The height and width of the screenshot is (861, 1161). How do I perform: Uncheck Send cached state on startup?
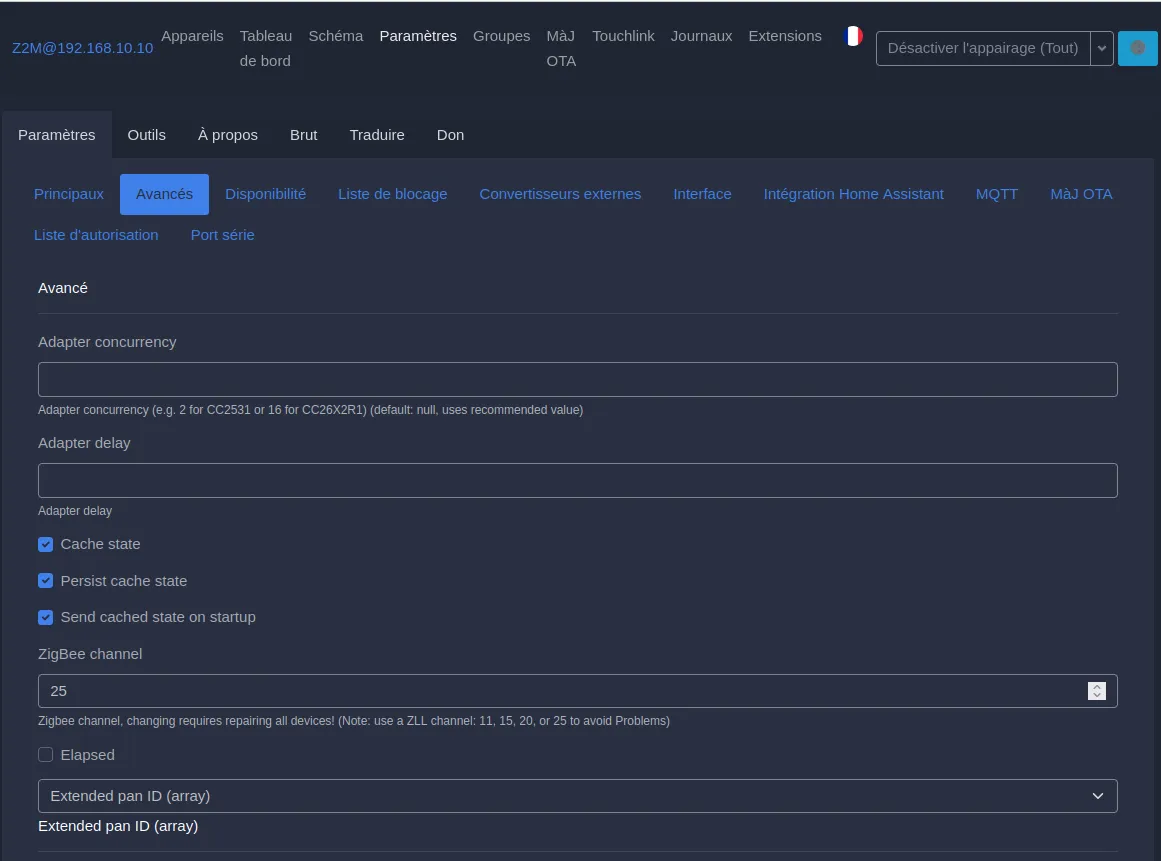(45, 617)
